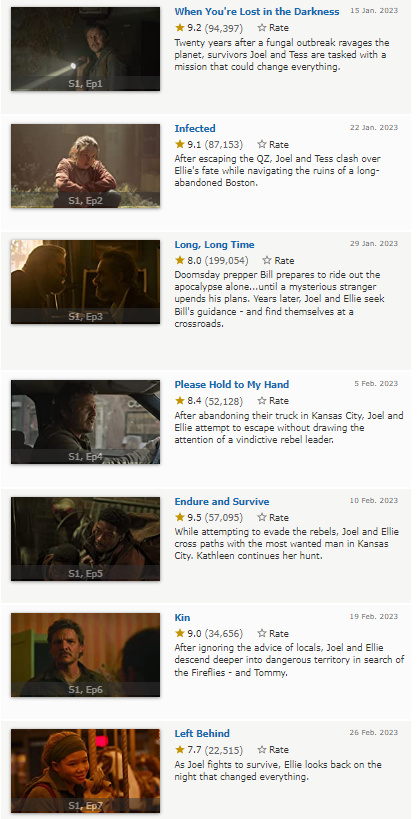419x819 pixels.
Task: Open the Infected episode title
Action: pos(195,128)
